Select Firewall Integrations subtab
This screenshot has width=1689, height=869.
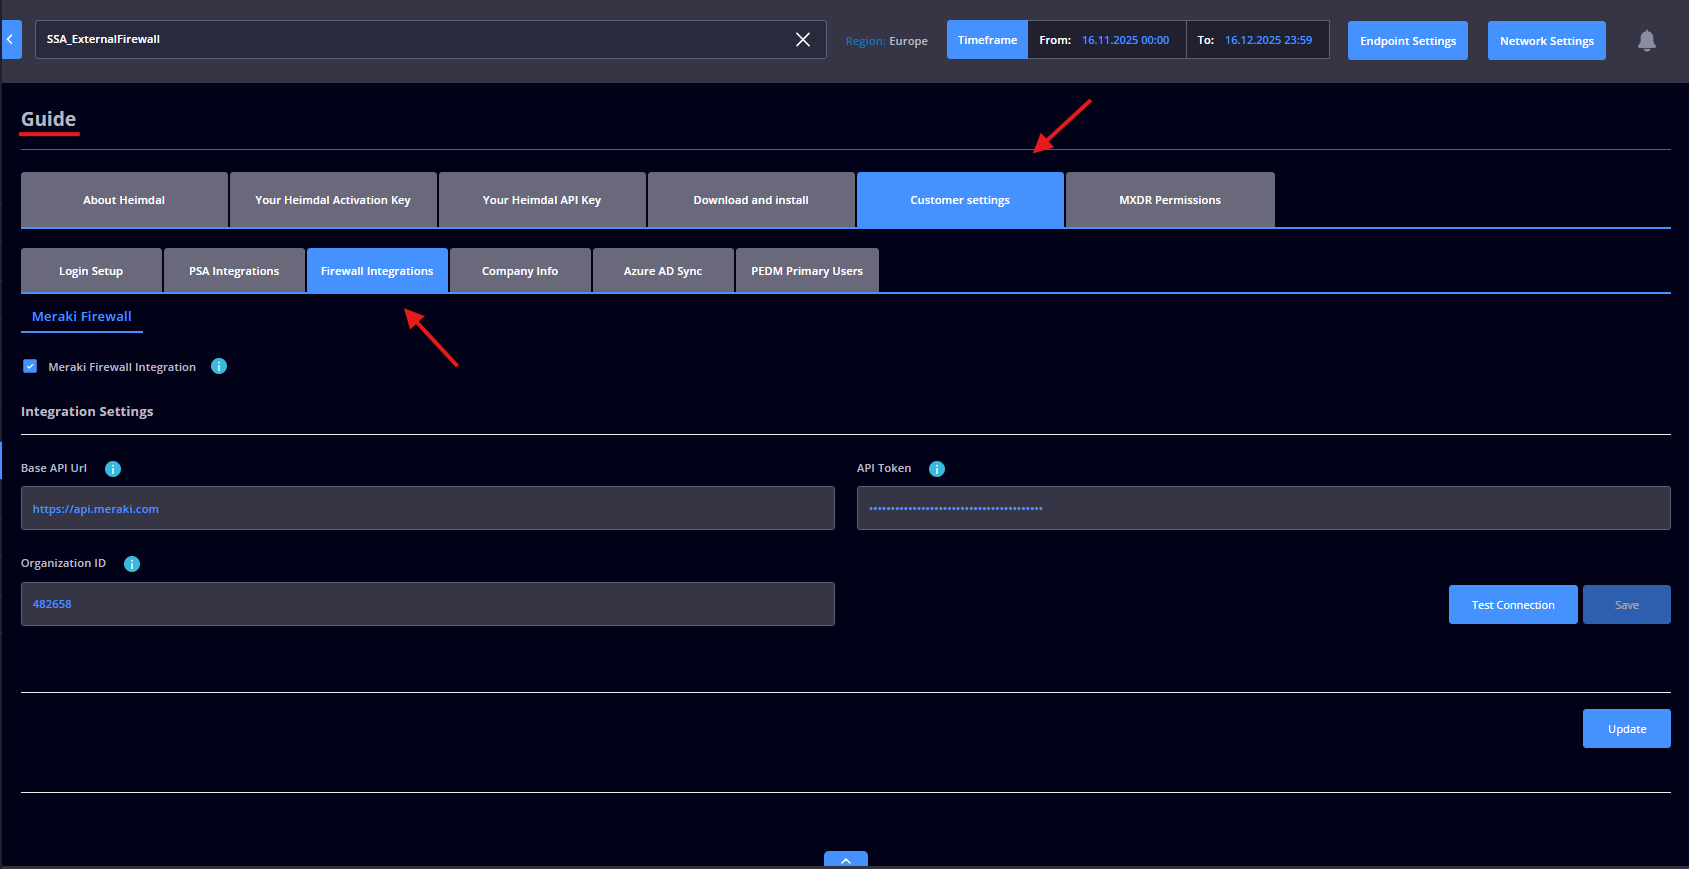(377, 271)
